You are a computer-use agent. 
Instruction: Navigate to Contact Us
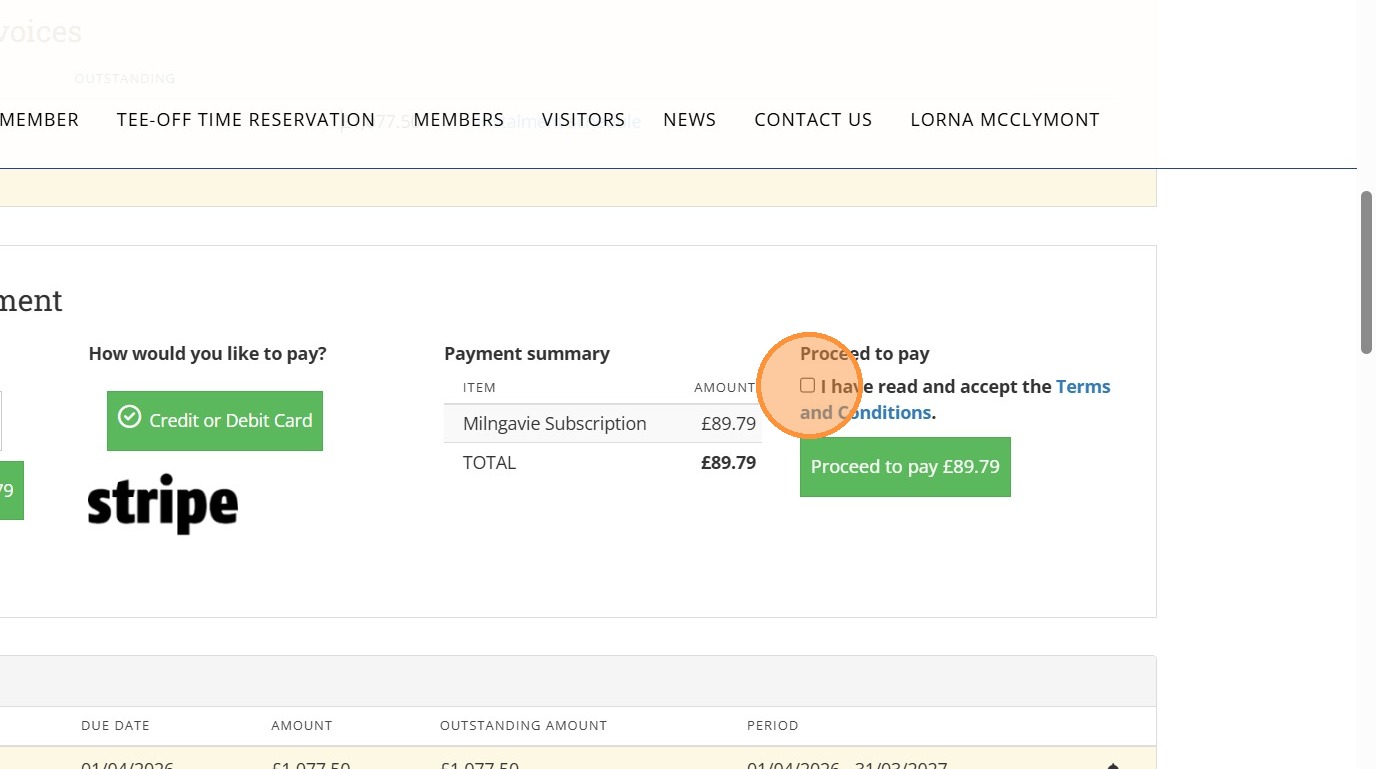pyautogui.click(x=813, y=120)
